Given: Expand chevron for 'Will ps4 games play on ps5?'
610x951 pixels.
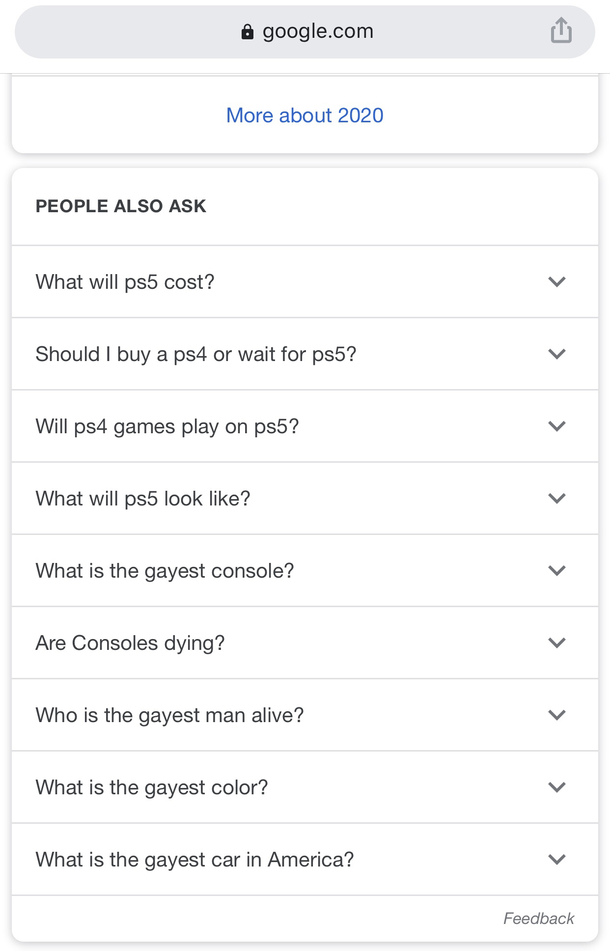Looking at the screenshot, I should click(557, 426).
